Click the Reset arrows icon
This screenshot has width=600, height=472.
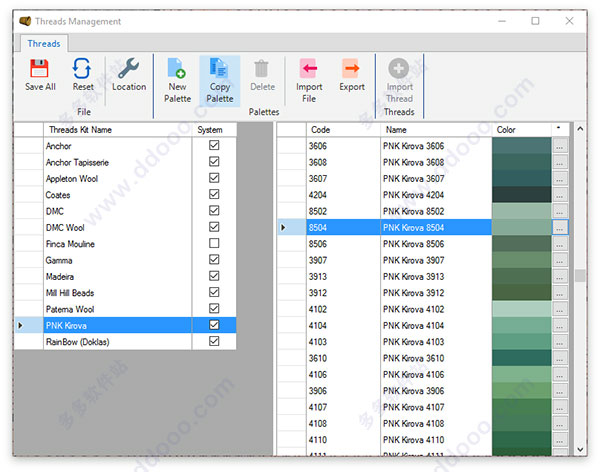pos(82,69)
